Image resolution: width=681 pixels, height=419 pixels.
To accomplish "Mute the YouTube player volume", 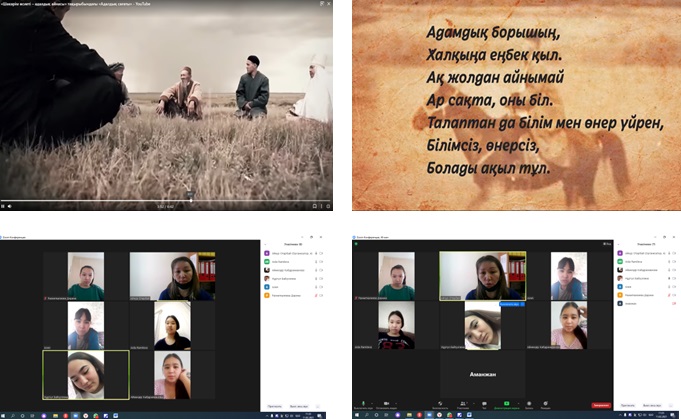I will tap(9, 206).
